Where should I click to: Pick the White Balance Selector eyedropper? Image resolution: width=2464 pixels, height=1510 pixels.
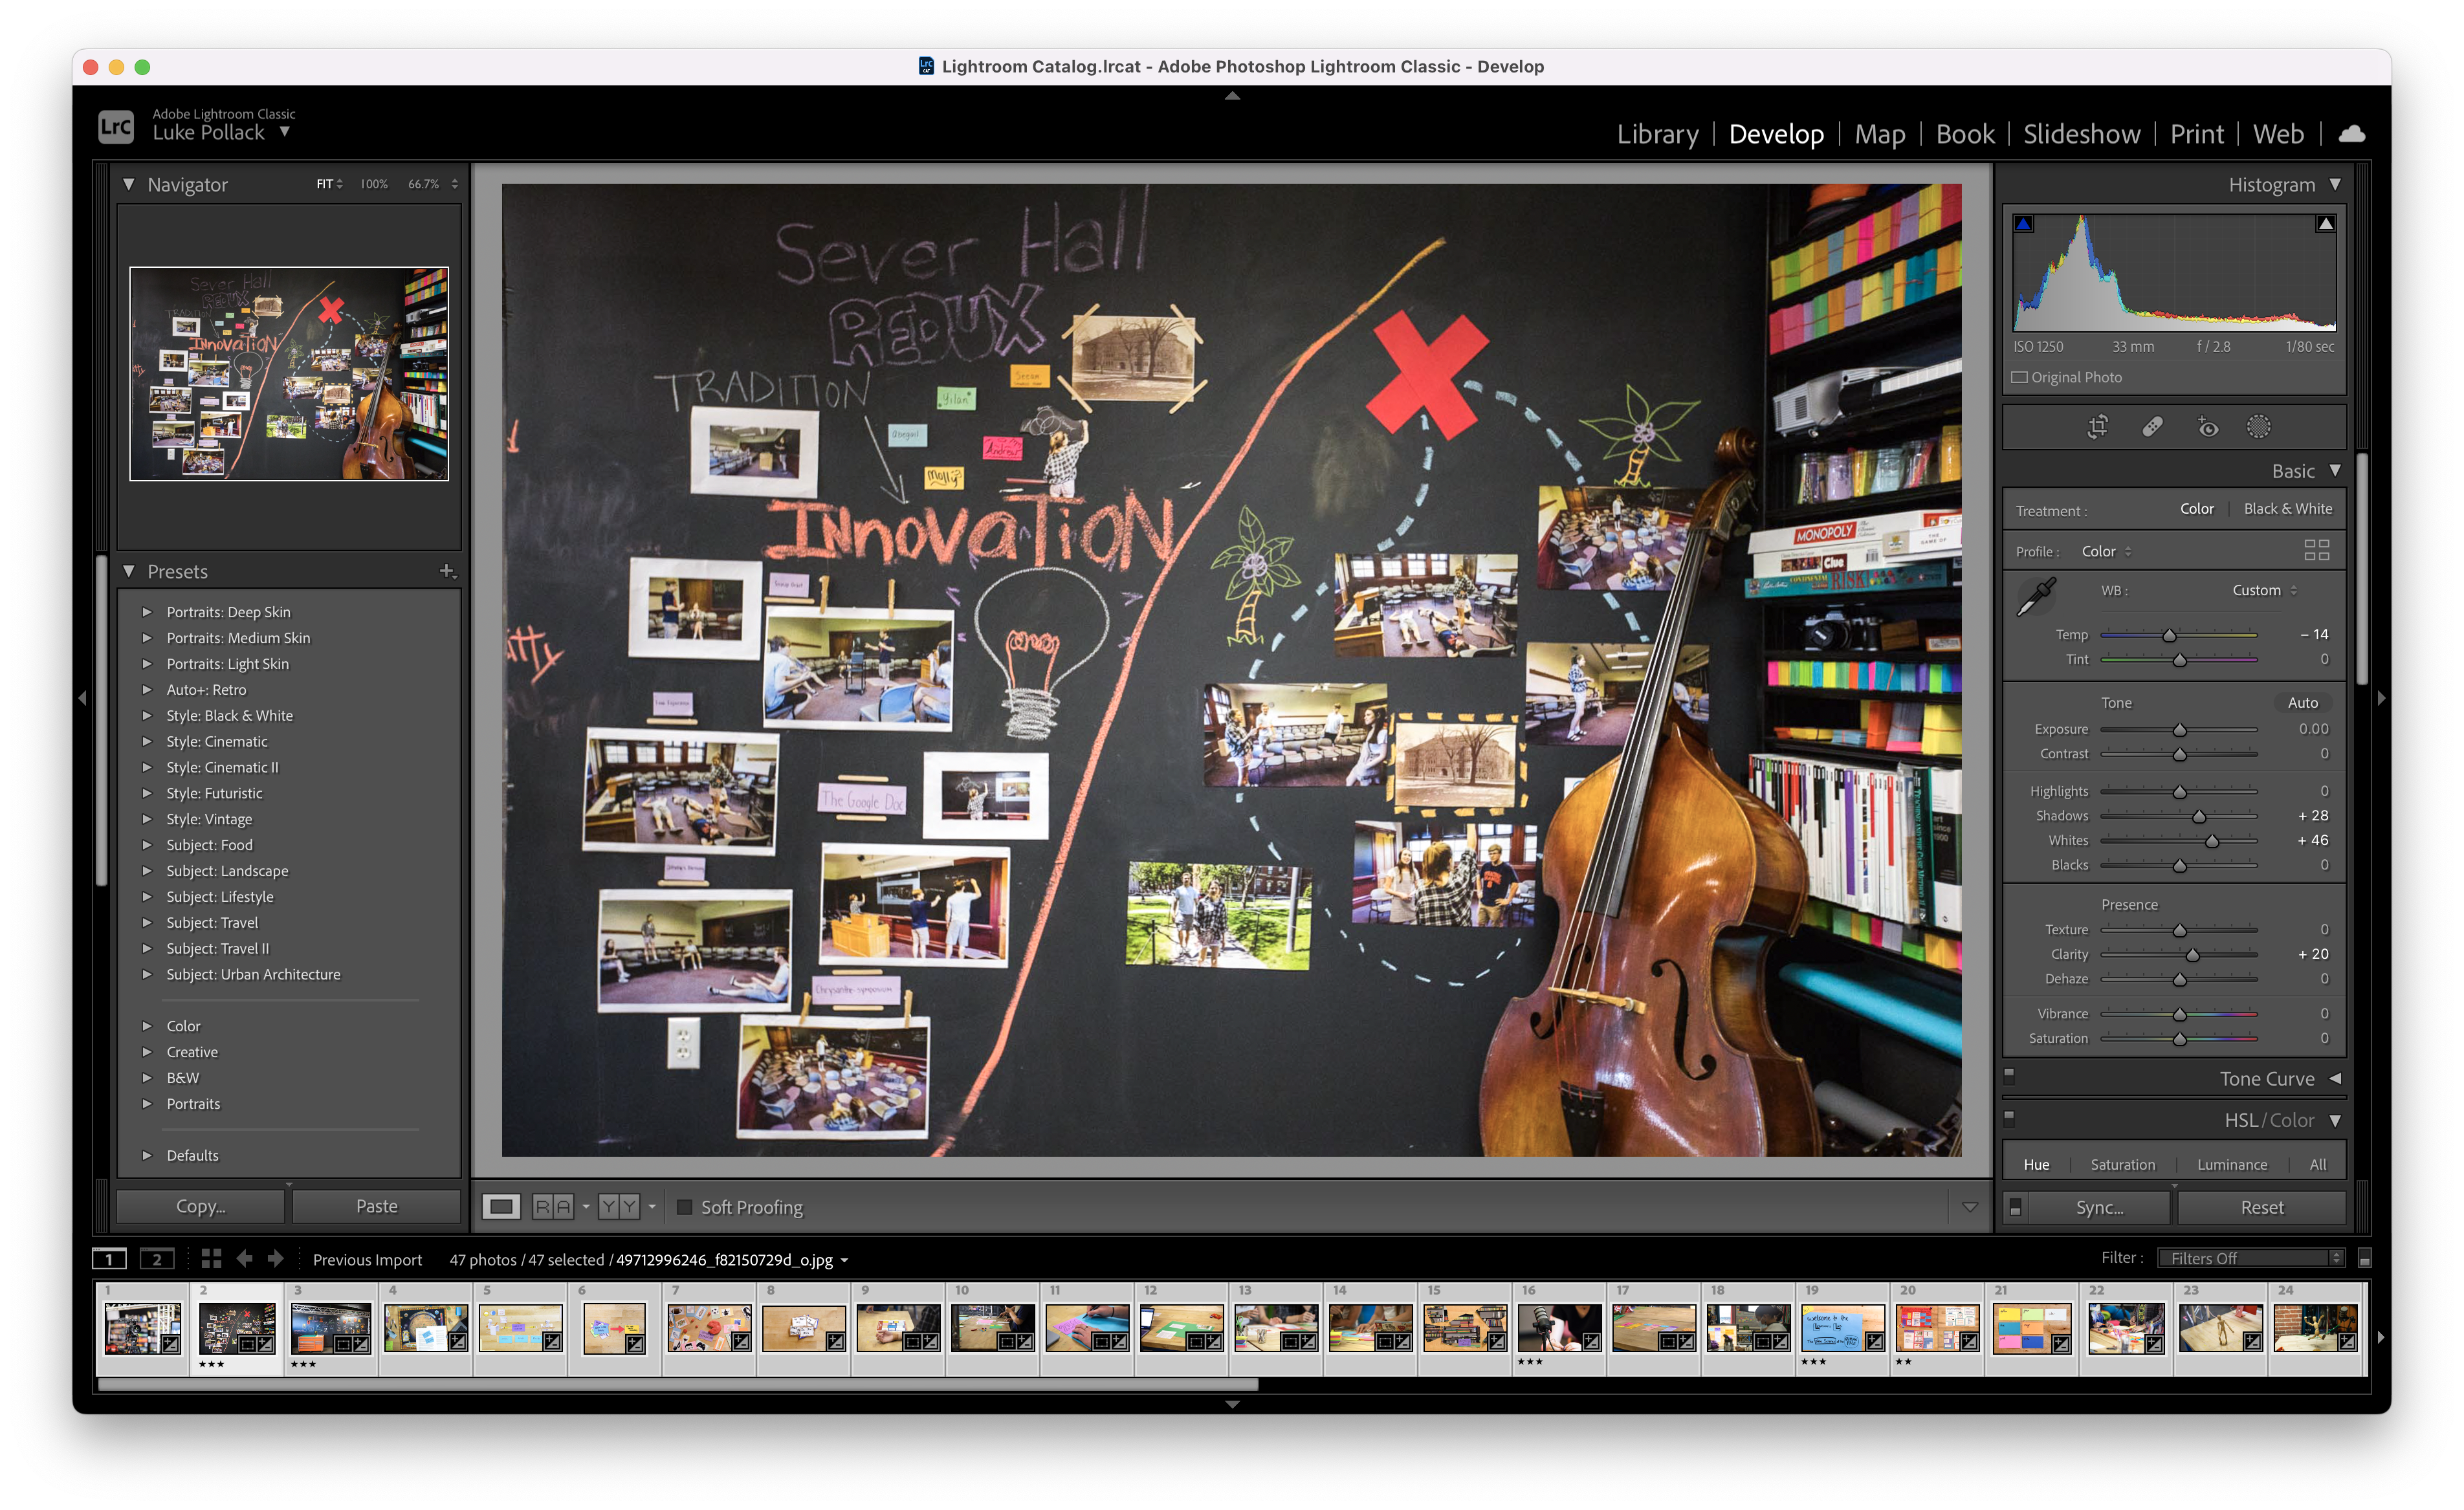(2036, 597)
